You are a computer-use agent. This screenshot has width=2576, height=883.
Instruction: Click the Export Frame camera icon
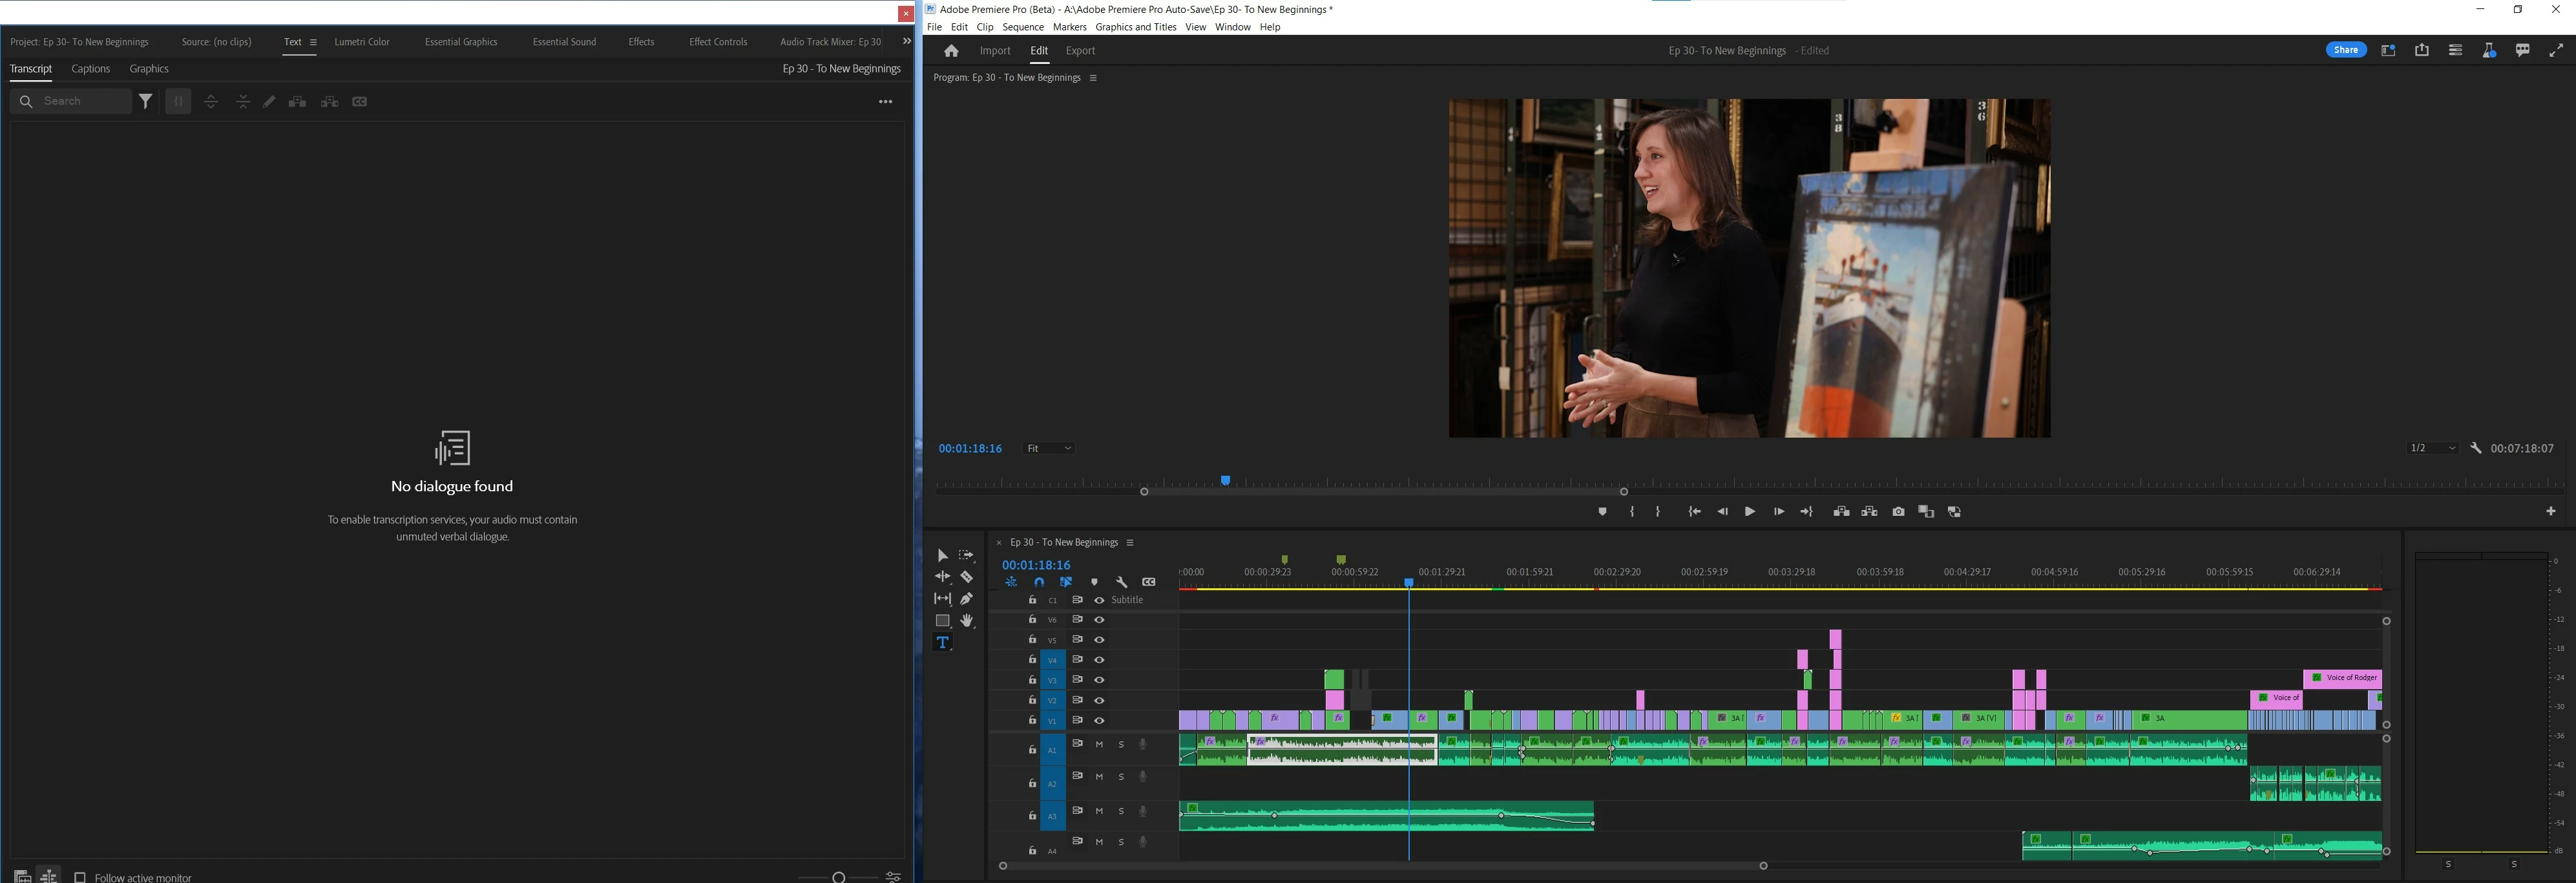[1898, 512]
